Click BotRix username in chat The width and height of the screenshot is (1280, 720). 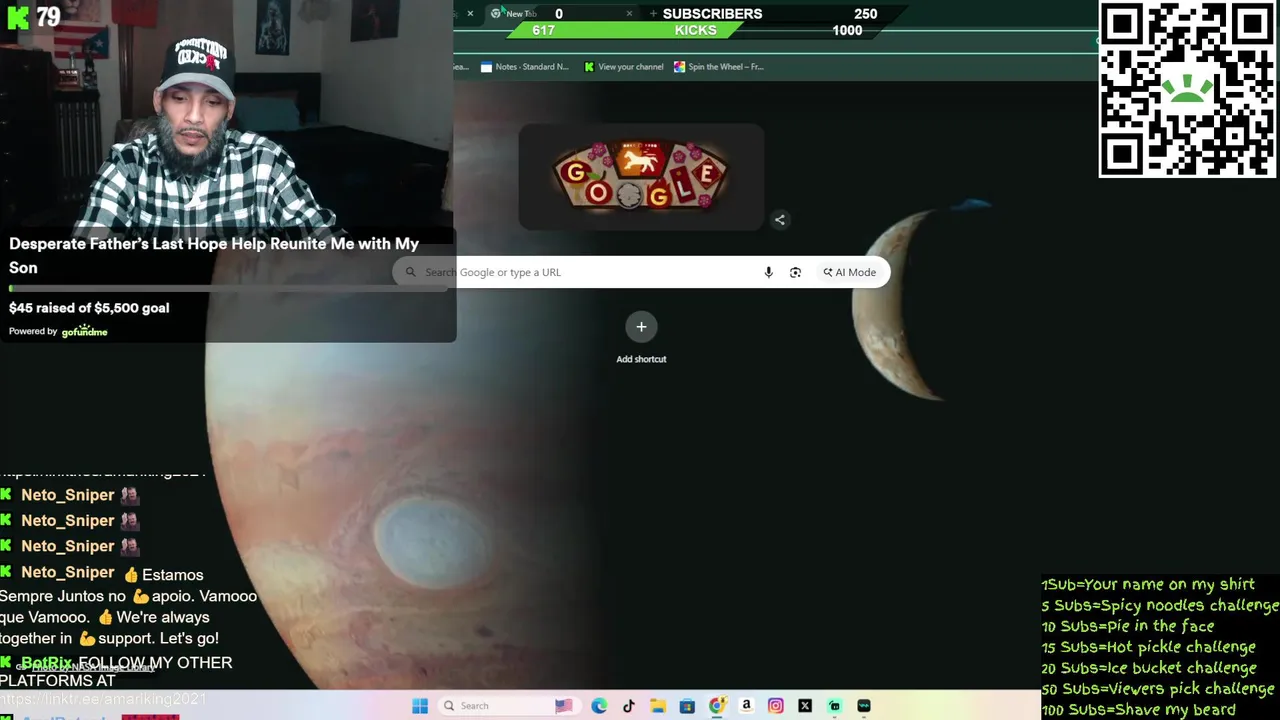(47, 663)
